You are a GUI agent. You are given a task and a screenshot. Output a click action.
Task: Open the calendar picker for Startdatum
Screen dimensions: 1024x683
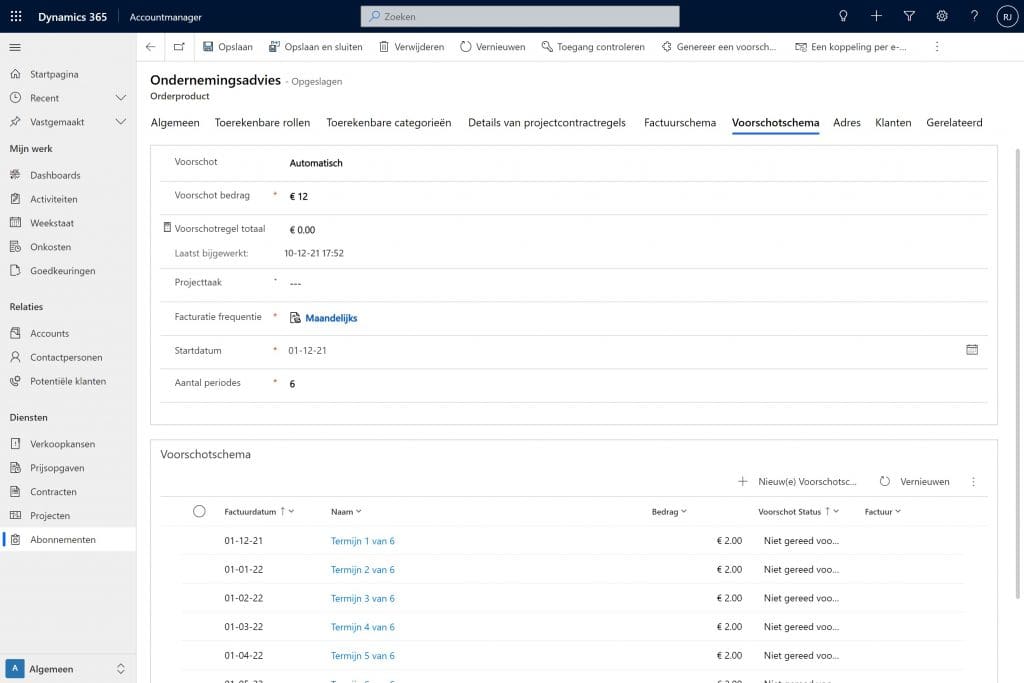tap(972, 350)
